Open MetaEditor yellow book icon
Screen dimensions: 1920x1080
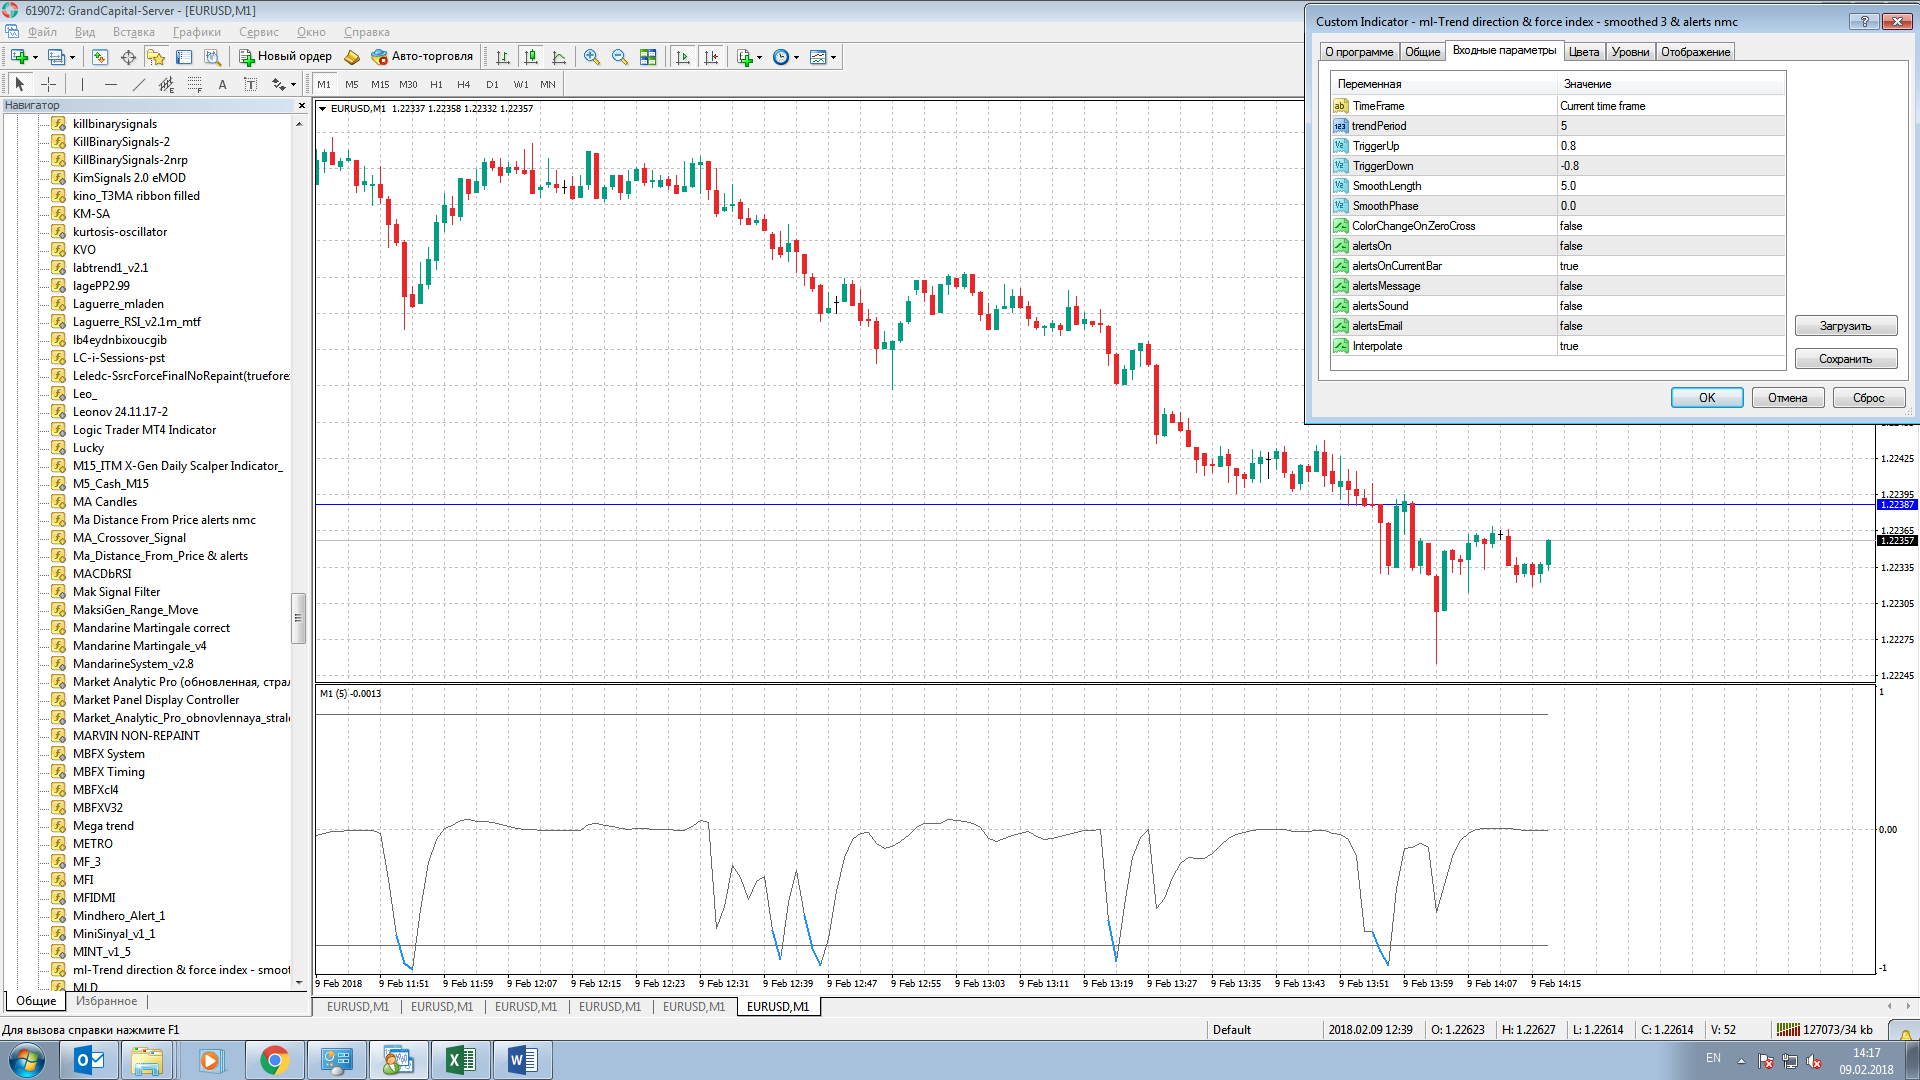click(x=352, y=57)
